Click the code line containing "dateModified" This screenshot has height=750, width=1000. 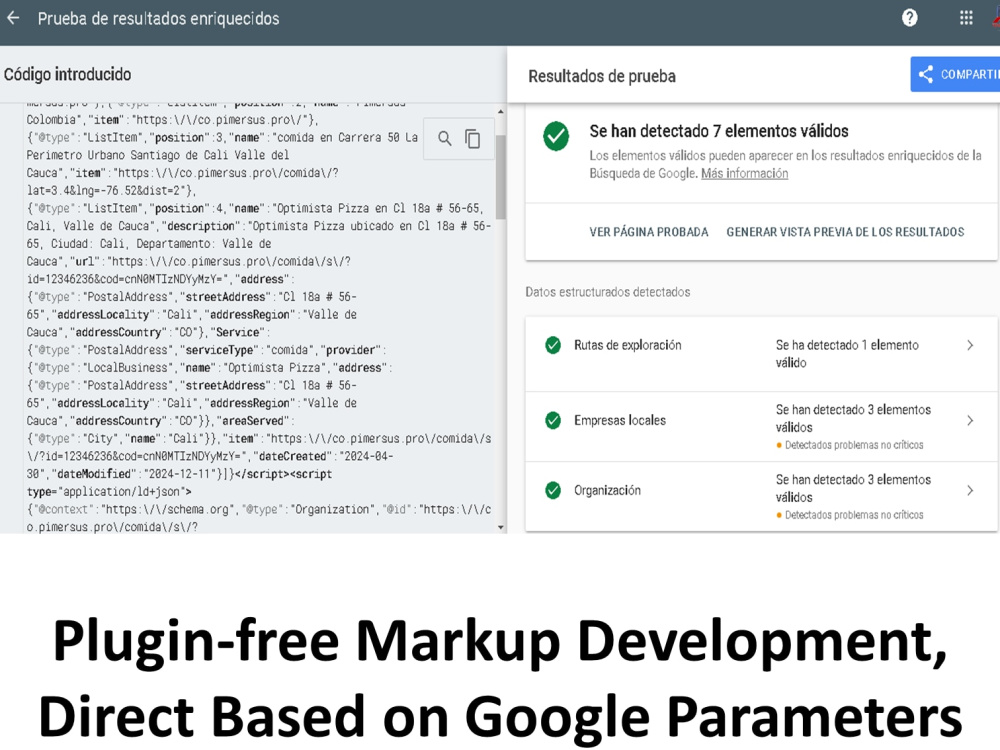pos(179,474)
